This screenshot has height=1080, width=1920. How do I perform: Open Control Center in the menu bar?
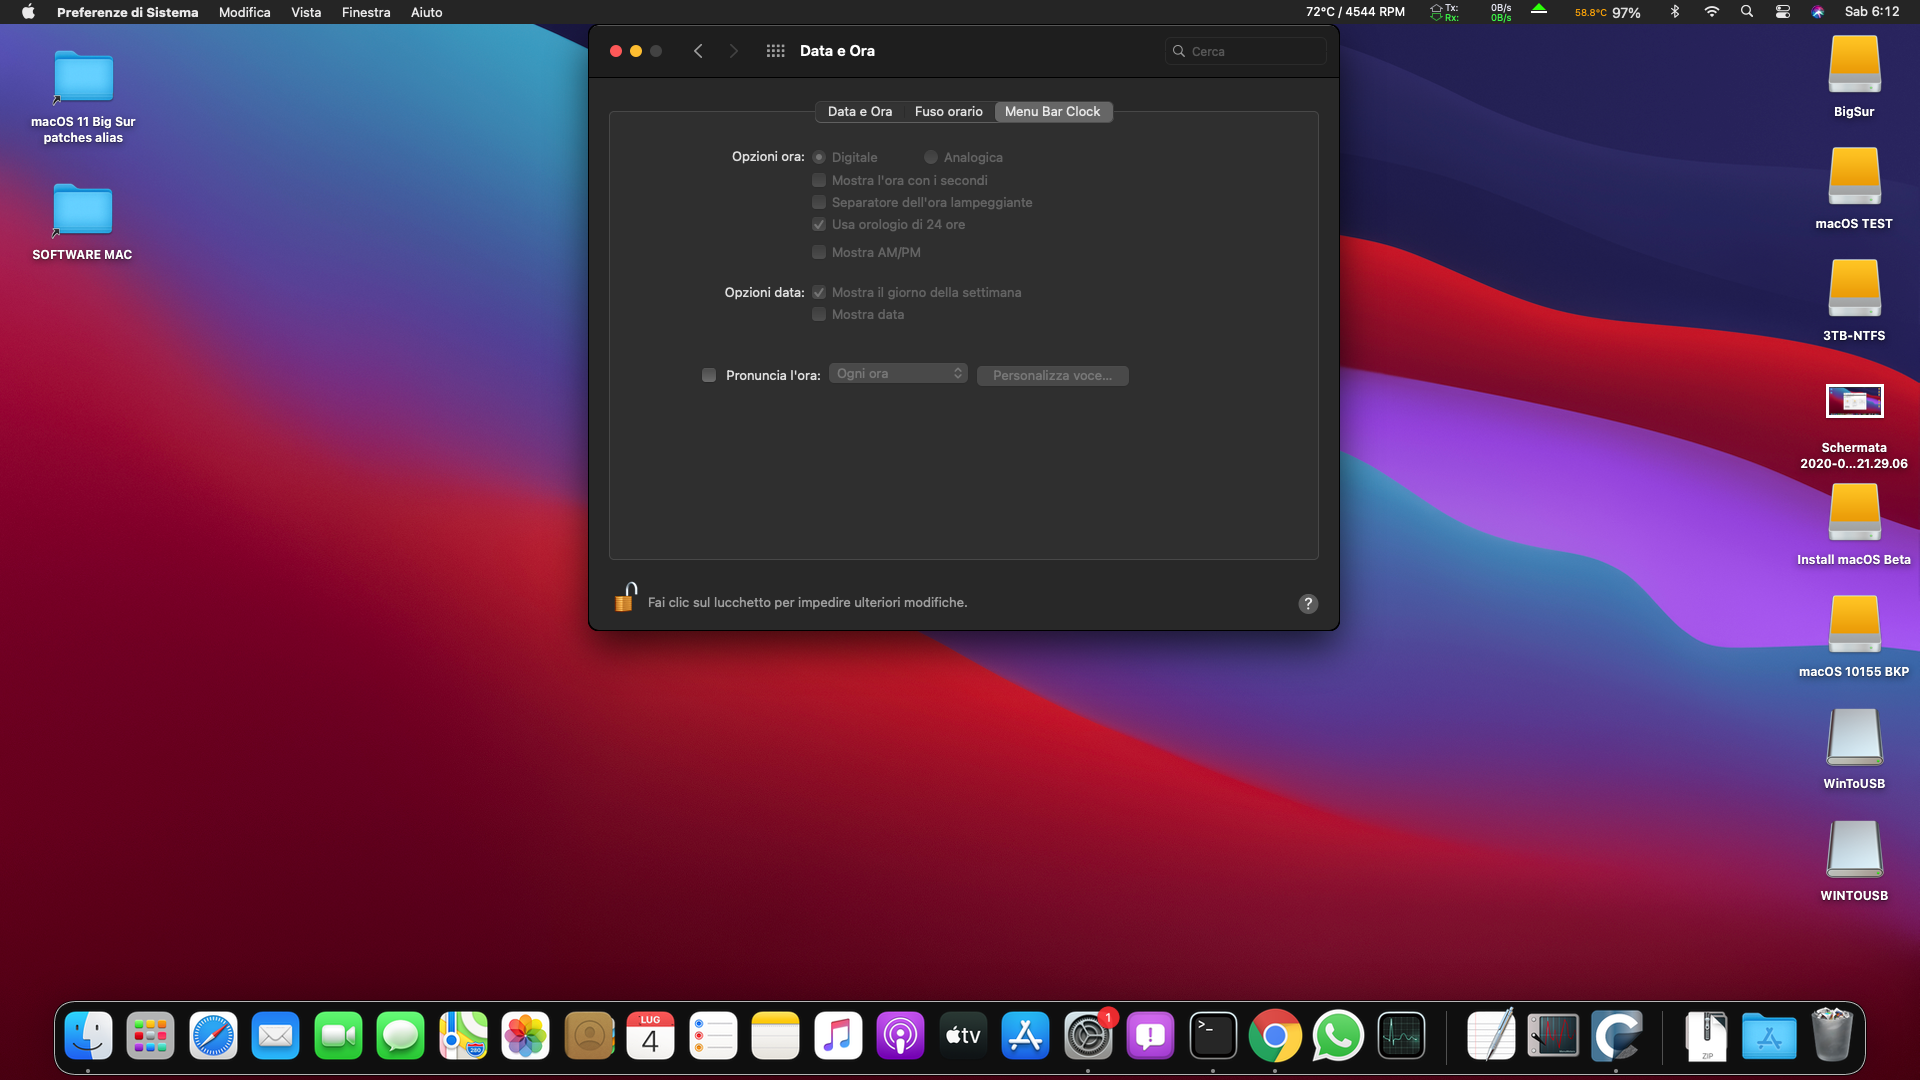click(1782, 12)
